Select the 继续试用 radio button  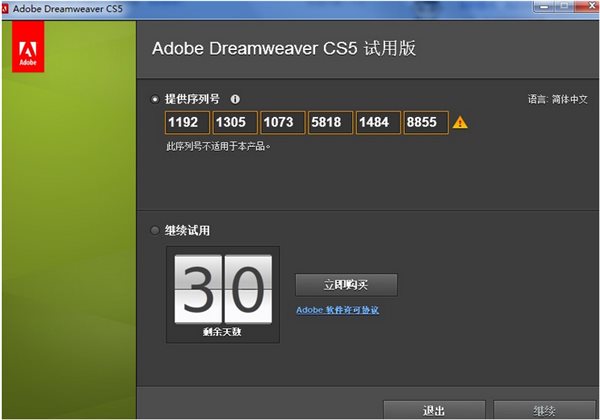pyautogui.click(x=155, y=231)
